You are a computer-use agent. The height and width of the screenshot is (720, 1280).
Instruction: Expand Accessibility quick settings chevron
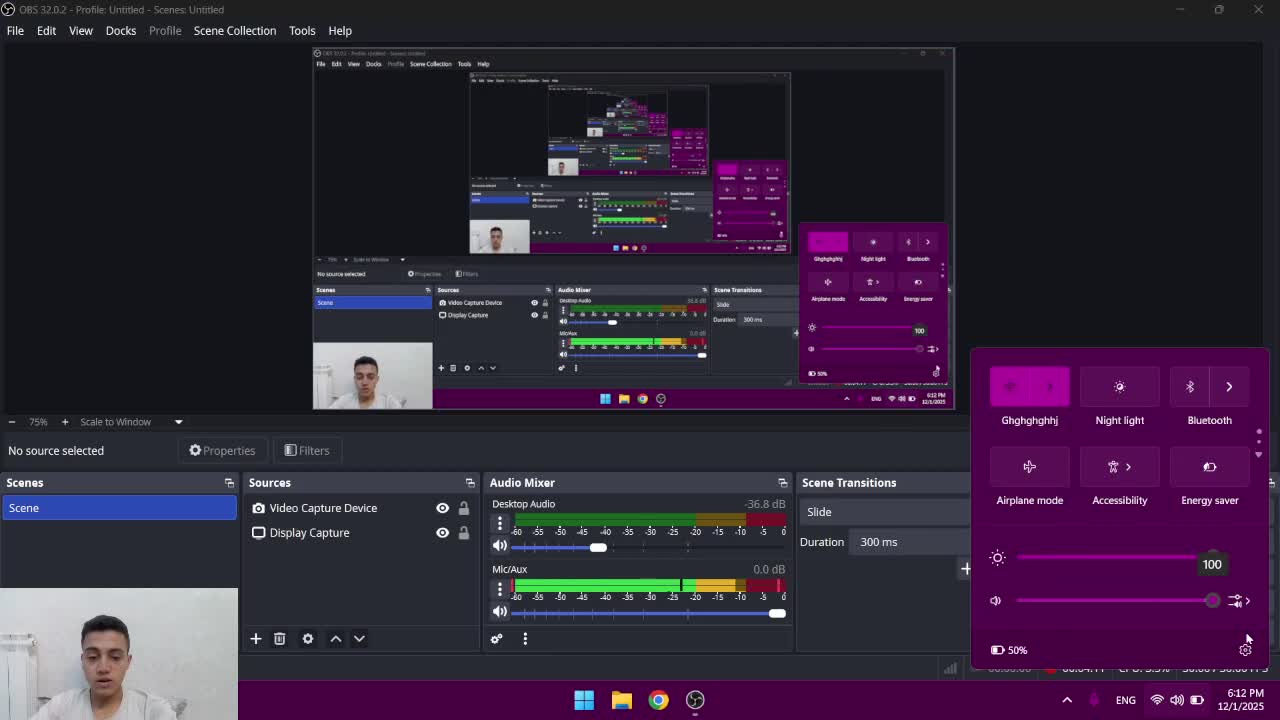pyautogui.click(x=1129, y=467)
